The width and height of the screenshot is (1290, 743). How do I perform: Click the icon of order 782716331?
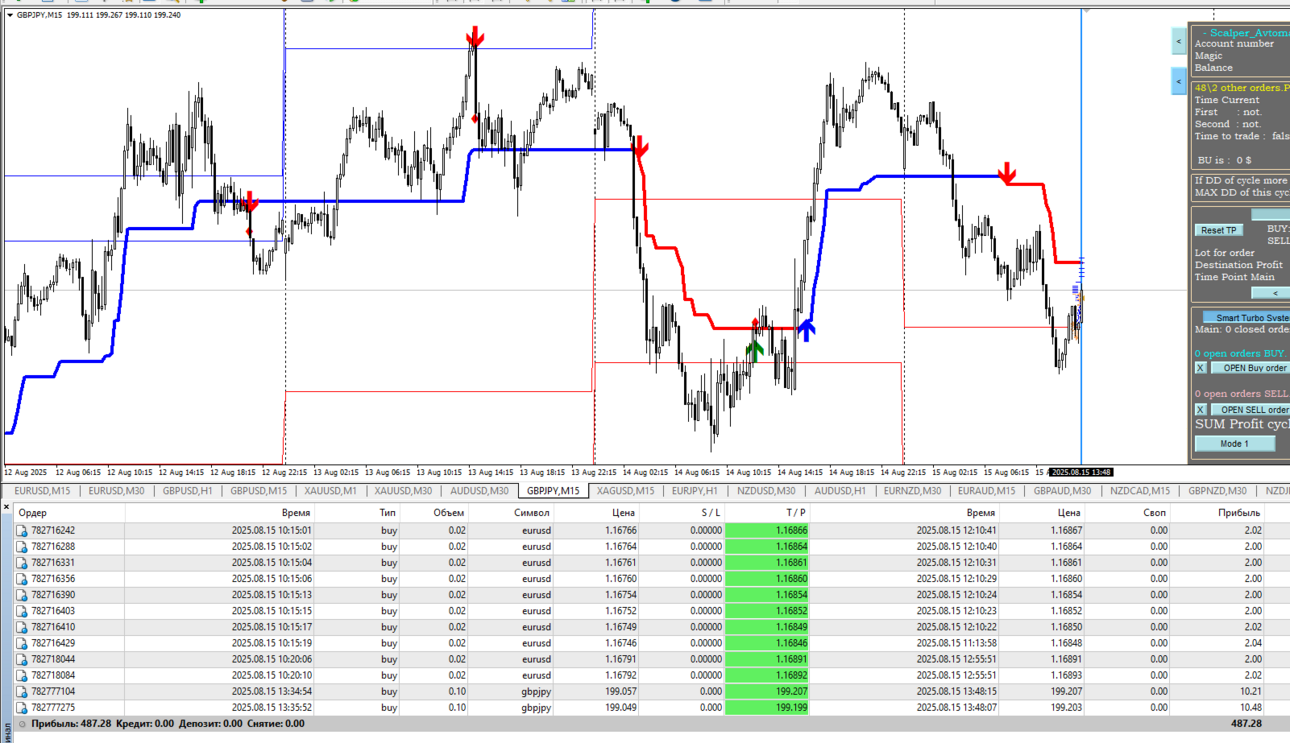(x=22, y=563)
